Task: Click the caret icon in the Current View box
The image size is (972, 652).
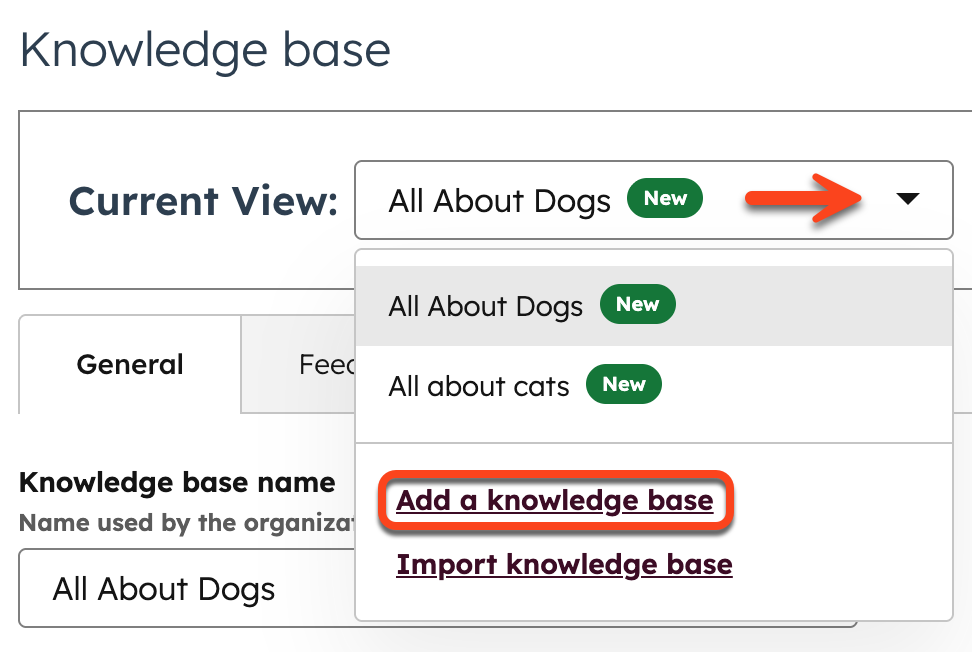Action: point(907,199)
